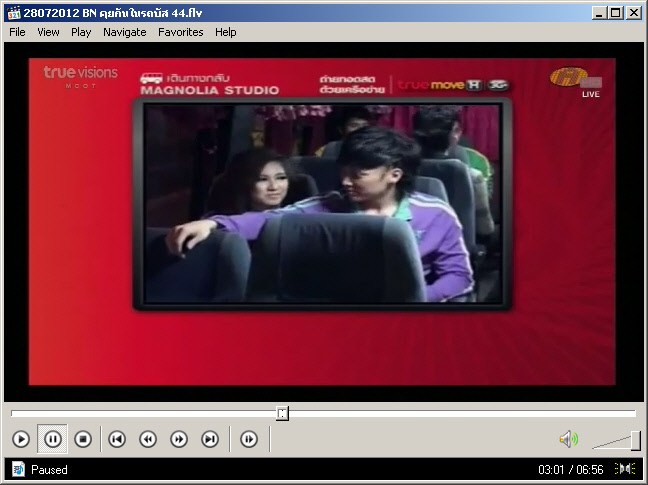
Task: Open the Favorites menu
Action: [181, 32]
